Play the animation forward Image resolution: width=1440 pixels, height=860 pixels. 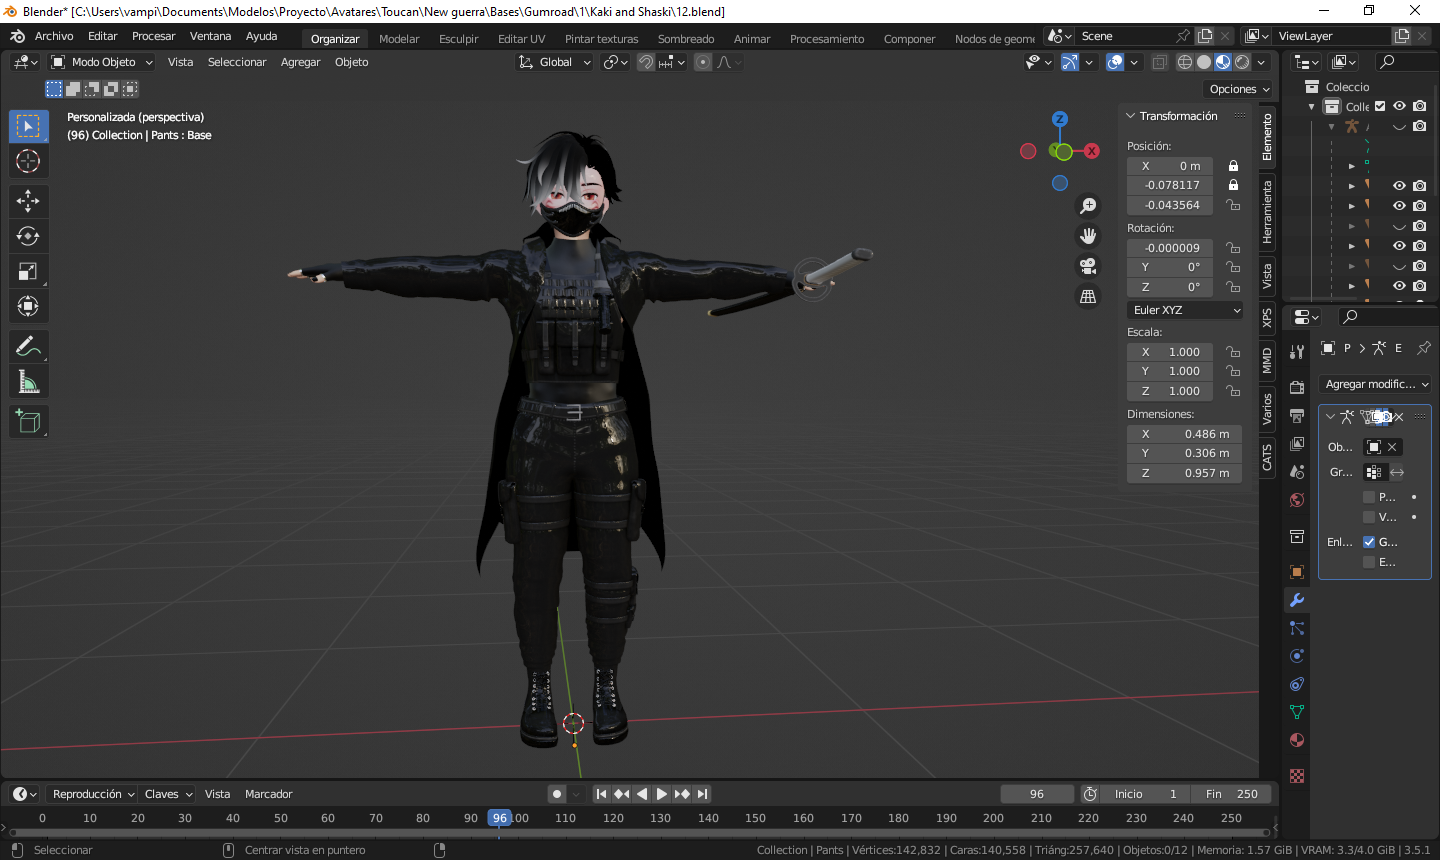point(661,794)
